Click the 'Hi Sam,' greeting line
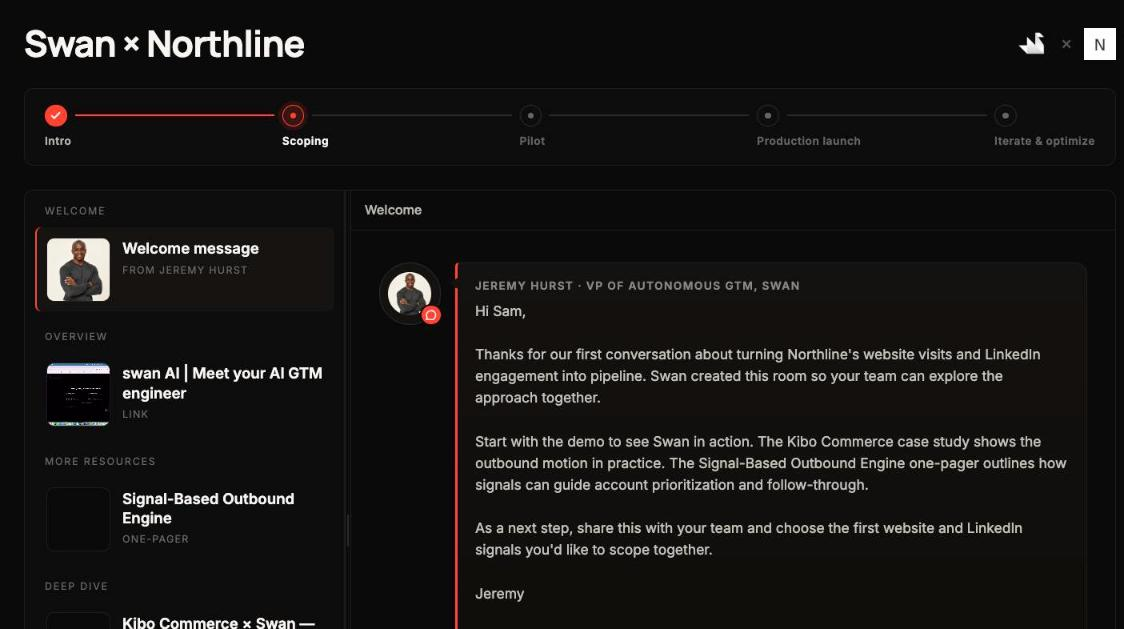Image resolution: width=1124 pixels, height=629 pixels. pyautogui.click(x=500, y=311)
